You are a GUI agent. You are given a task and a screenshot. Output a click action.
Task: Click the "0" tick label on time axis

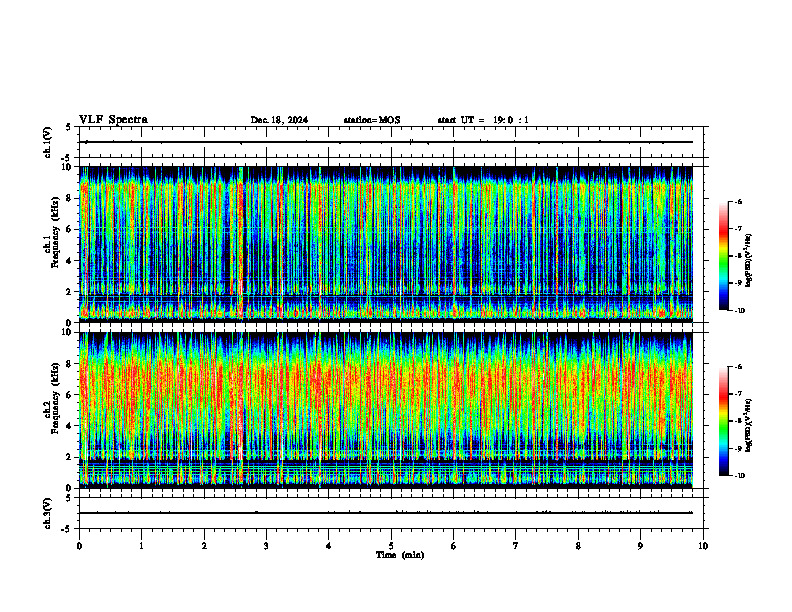click(79, 546)
